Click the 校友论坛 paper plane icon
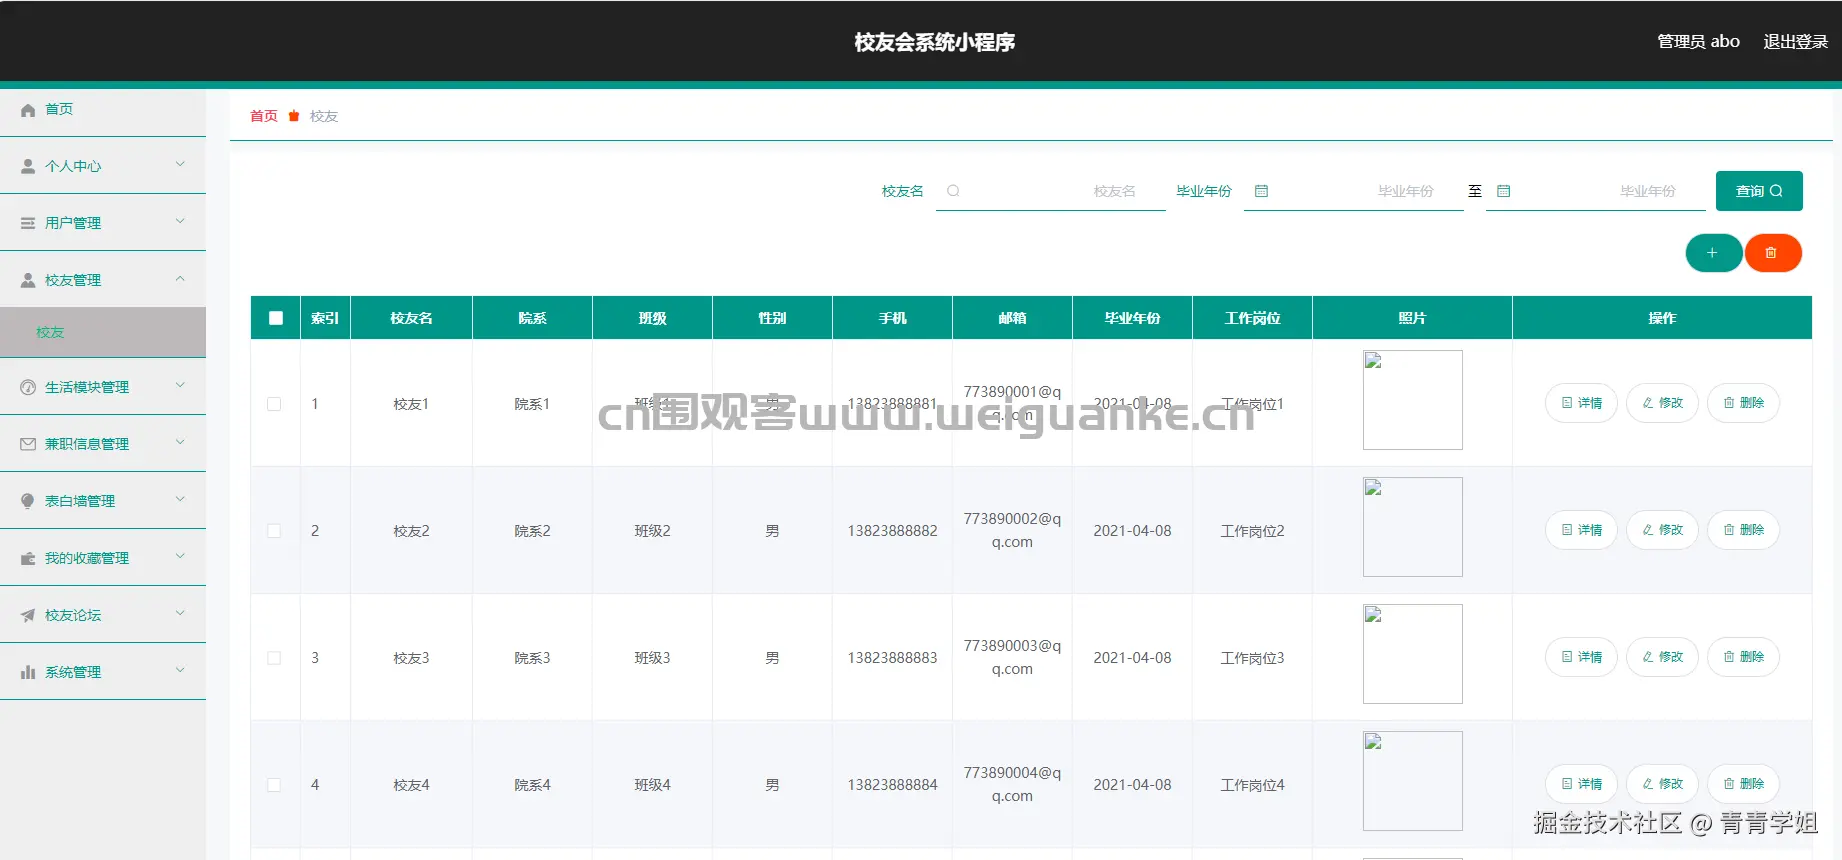Image resolution: width=1842 pixels, height=860 pixels. 28,616
